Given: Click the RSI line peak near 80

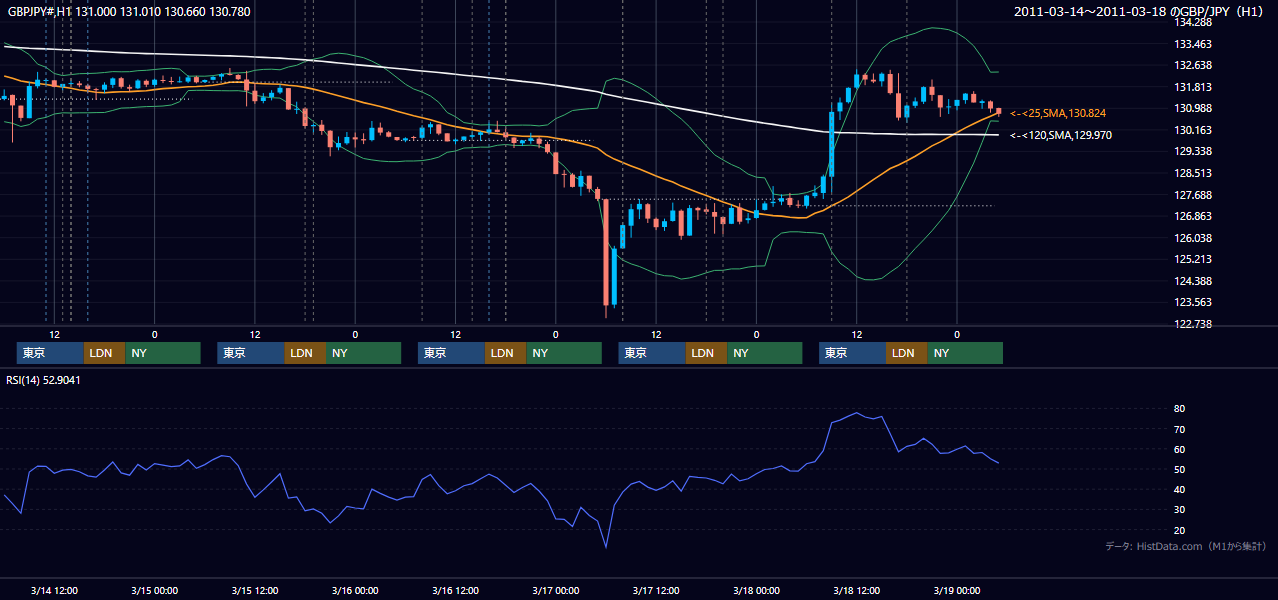Looking at the screenshot, I should (856, 412).
